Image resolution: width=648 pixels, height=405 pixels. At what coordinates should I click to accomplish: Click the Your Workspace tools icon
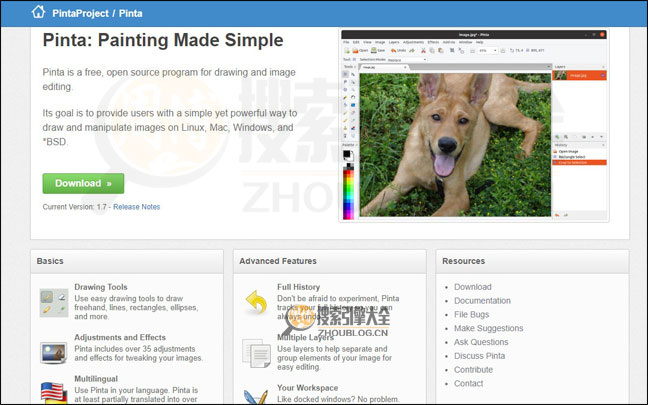click(x=256, y=397)
